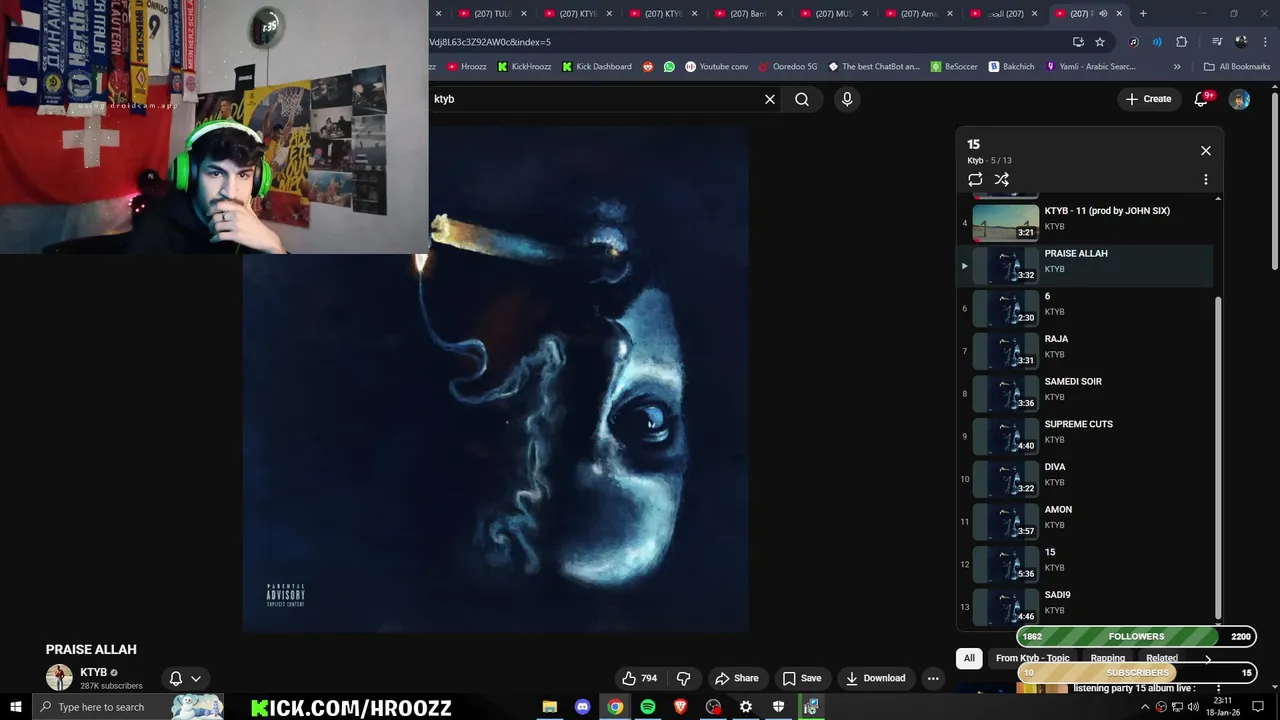Image resolution: width=1280 pixels, height=720 pixels.
Task: Expand hidden bookmarks chevron
Action: tap(1177, 67)
